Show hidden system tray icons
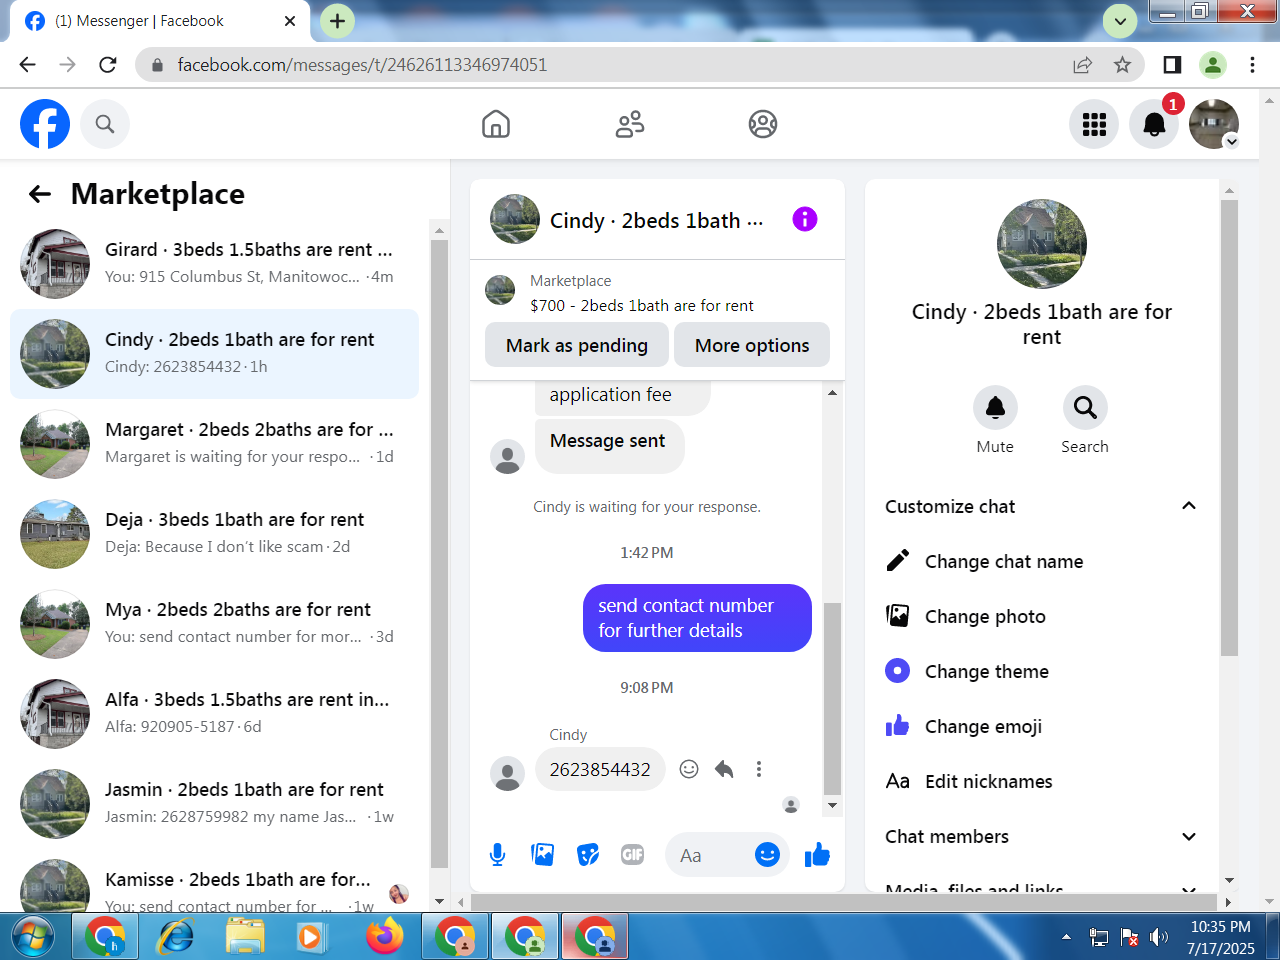The height and width of the screenshot is (960, 1280). coord(1066,937)
